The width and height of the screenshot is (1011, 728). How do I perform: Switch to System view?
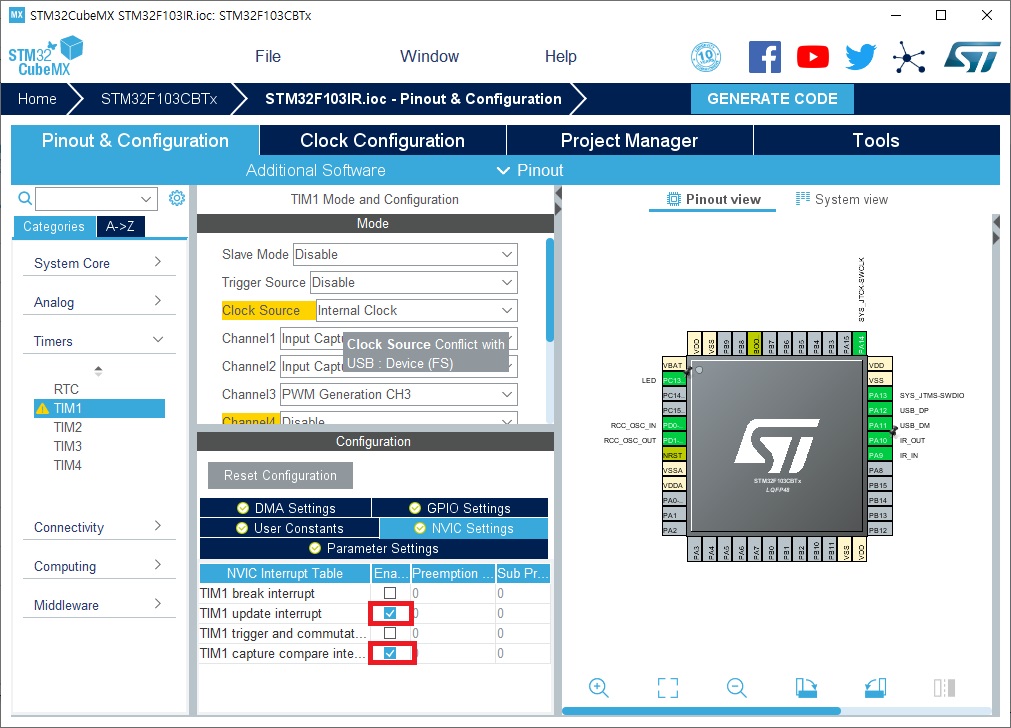(842, 199)
